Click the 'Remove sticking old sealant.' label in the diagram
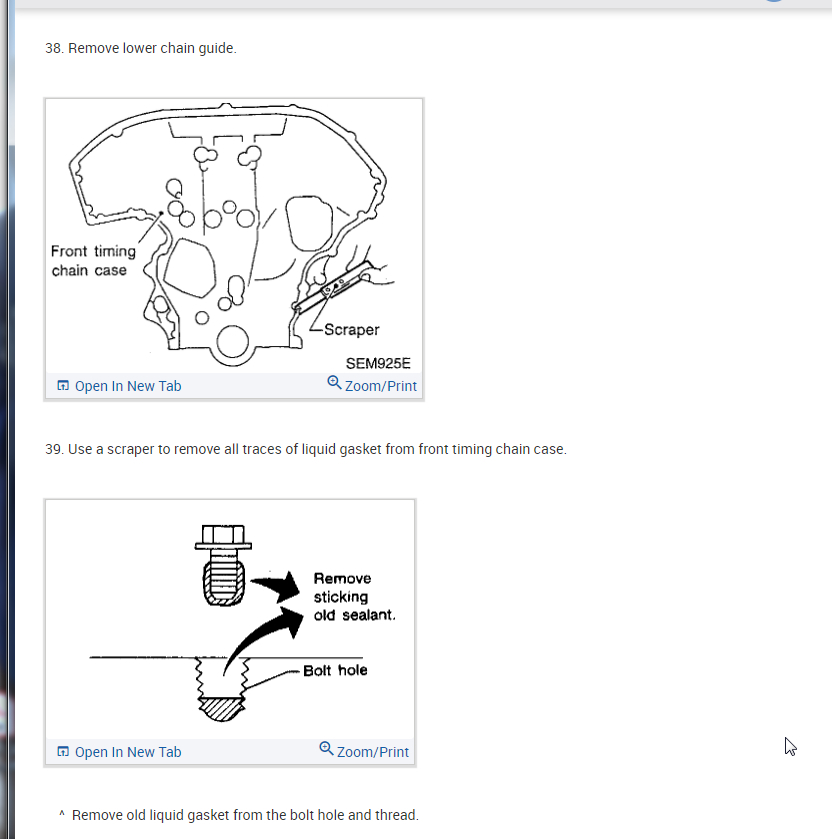 coord(354,597)
